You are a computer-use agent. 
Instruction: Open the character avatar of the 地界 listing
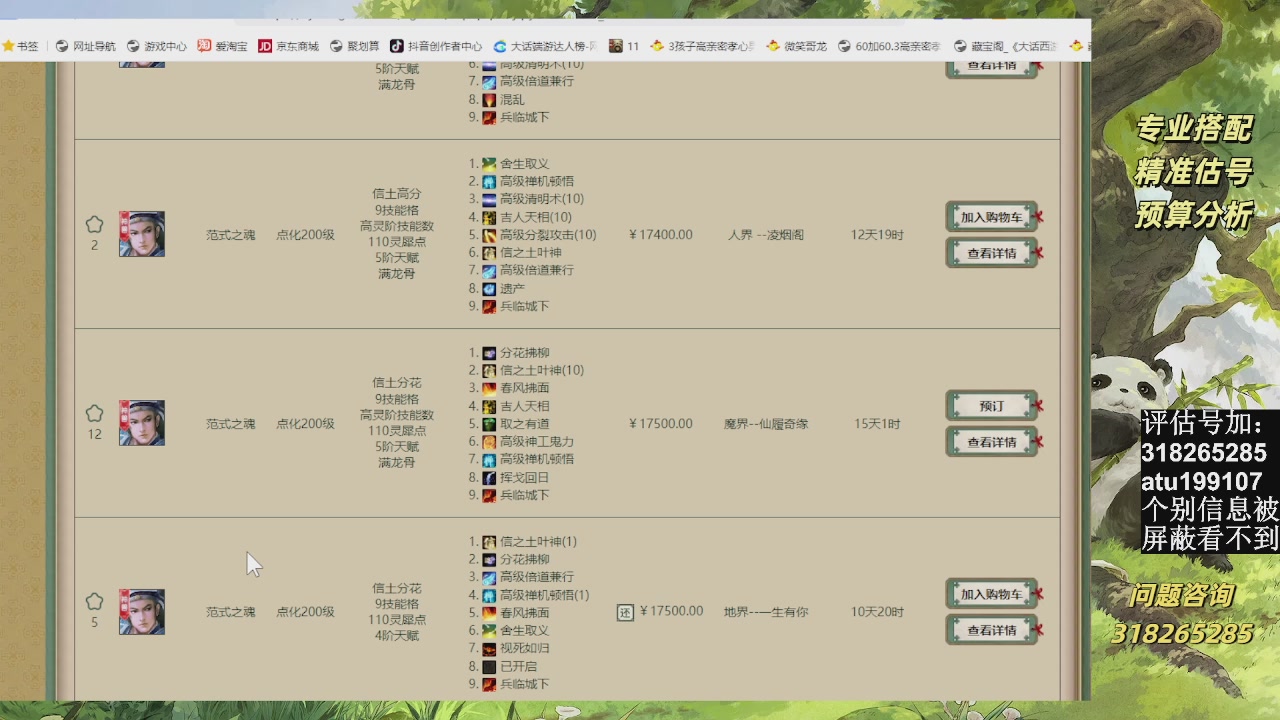pos(142,612)
